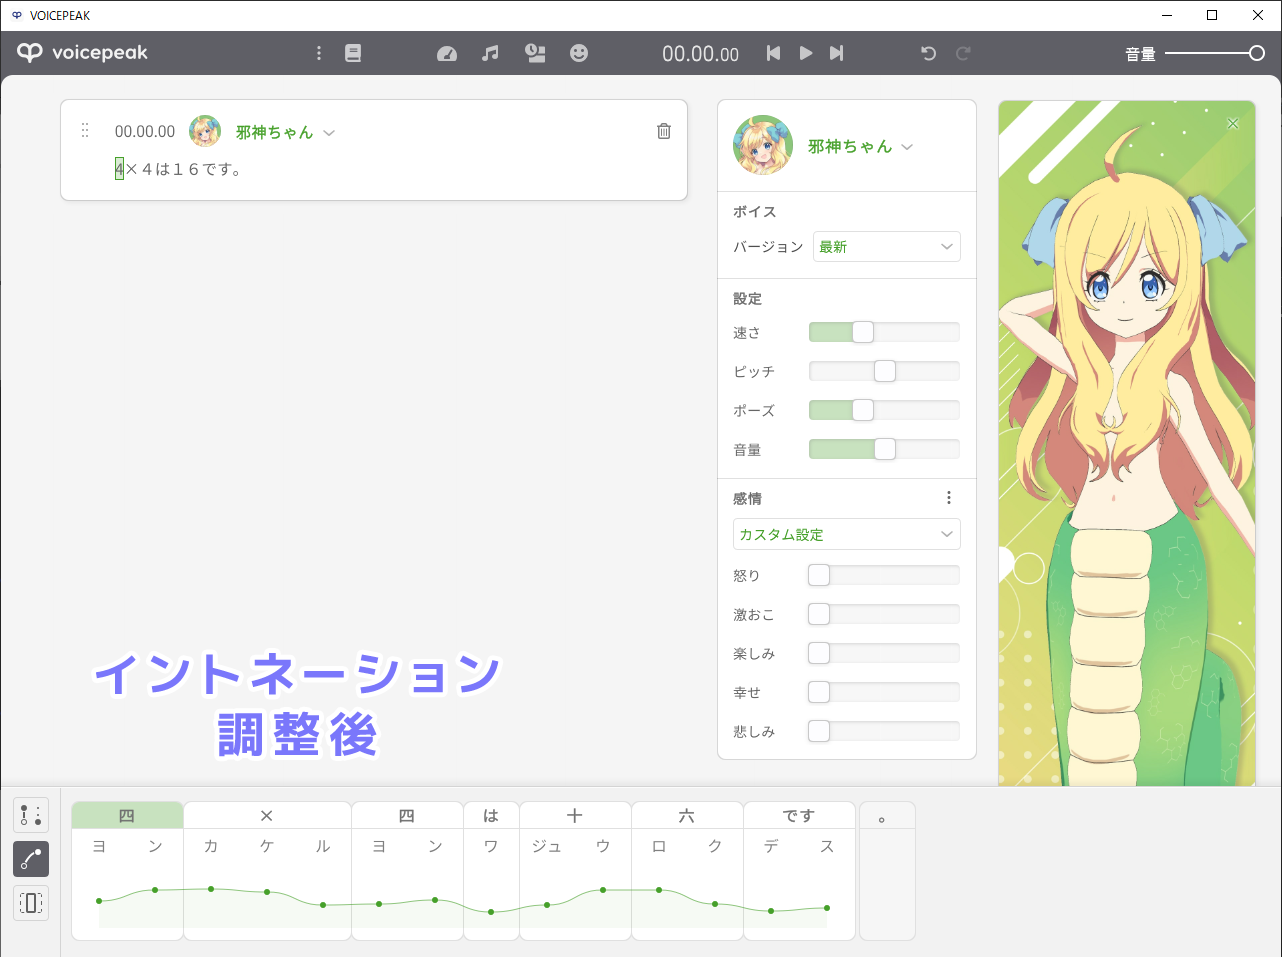Screen dimensions: 1282x957
Task: Select the accent adjustment mode icon
Action: coord(31,815)
